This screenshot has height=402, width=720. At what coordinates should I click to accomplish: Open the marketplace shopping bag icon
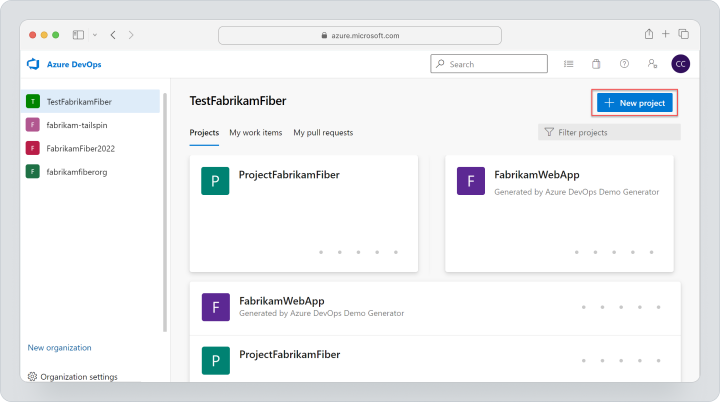[x=596, y=64]
